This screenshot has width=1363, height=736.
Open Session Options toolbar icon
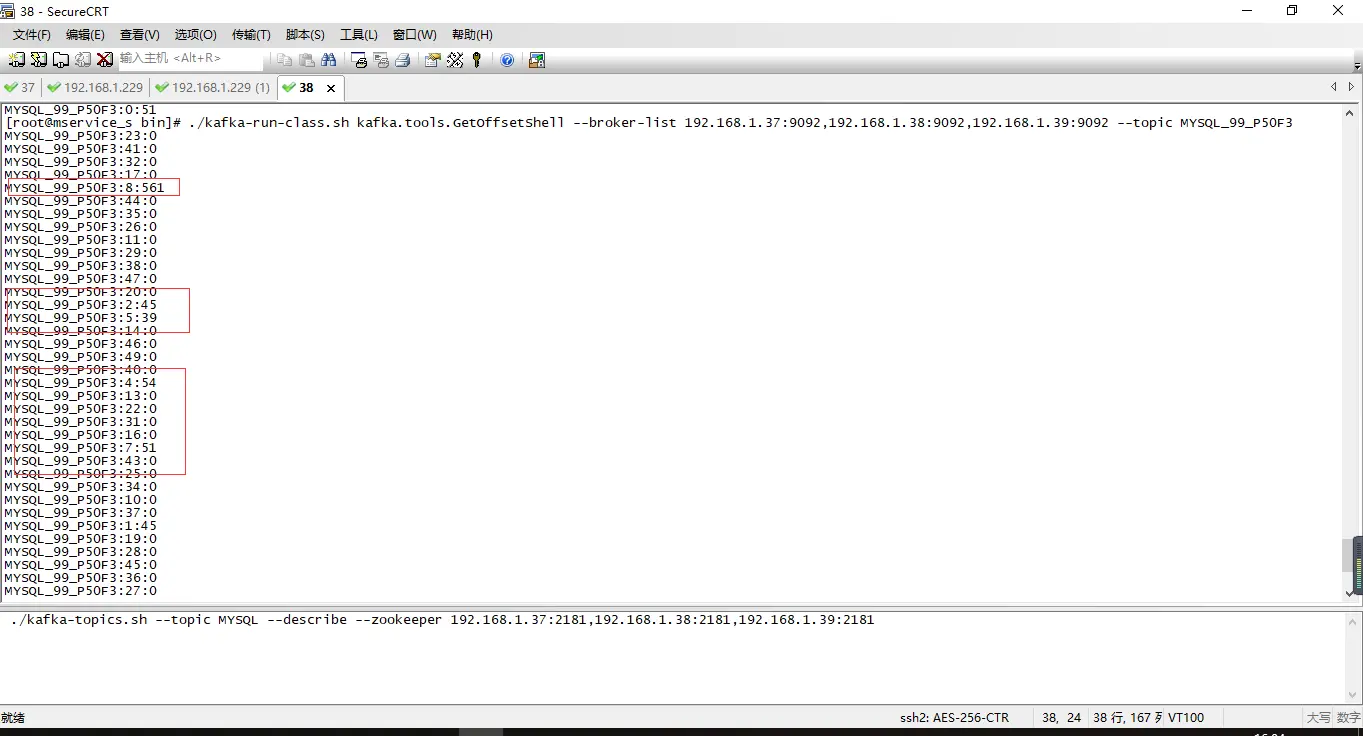(433, 60)
